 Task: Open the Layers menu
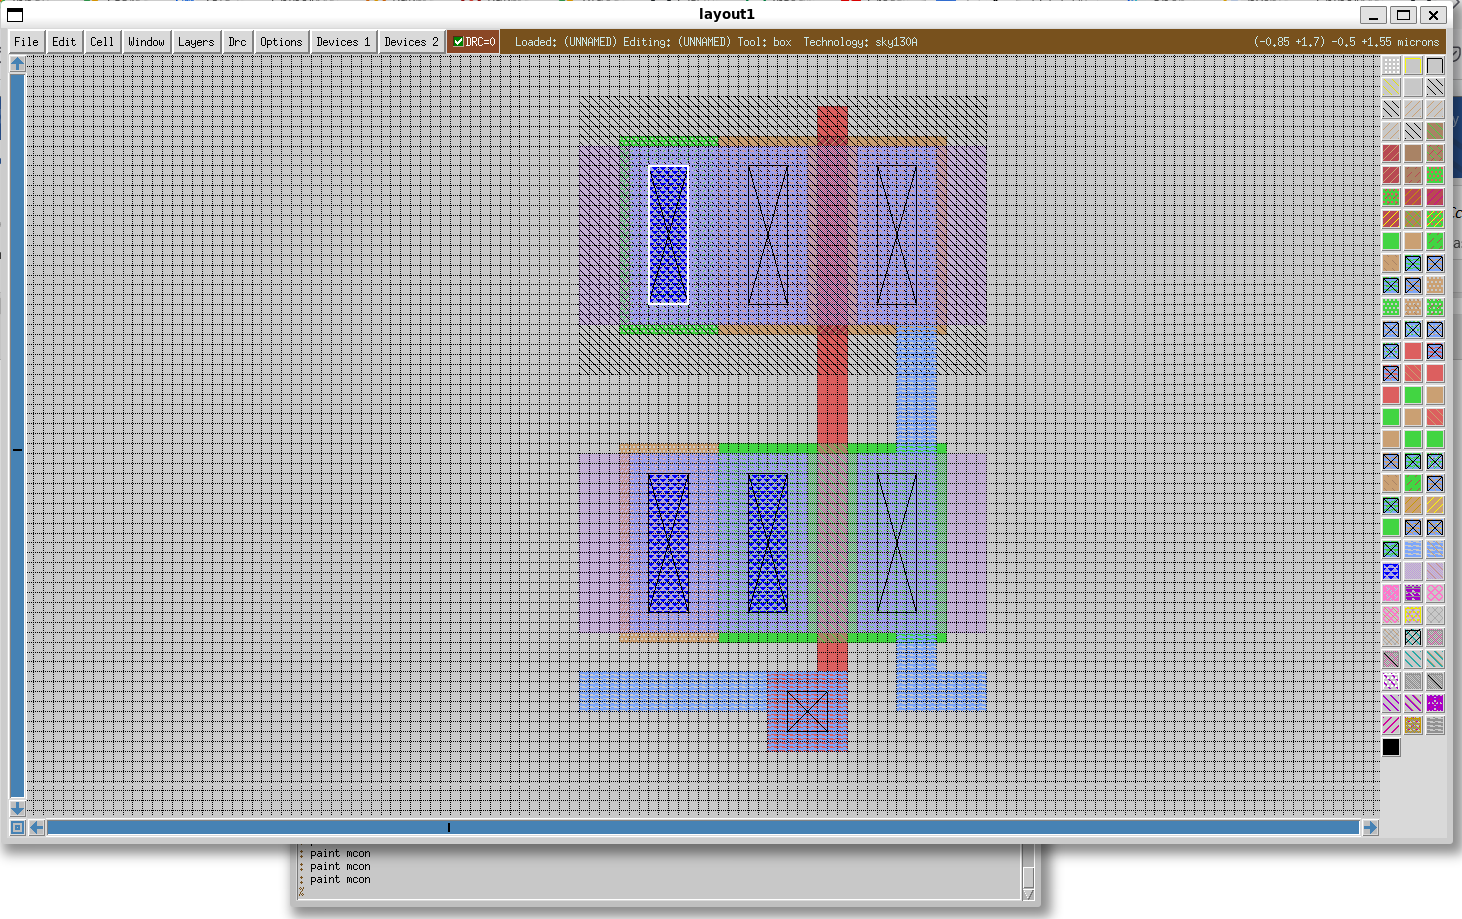[196, 42]
